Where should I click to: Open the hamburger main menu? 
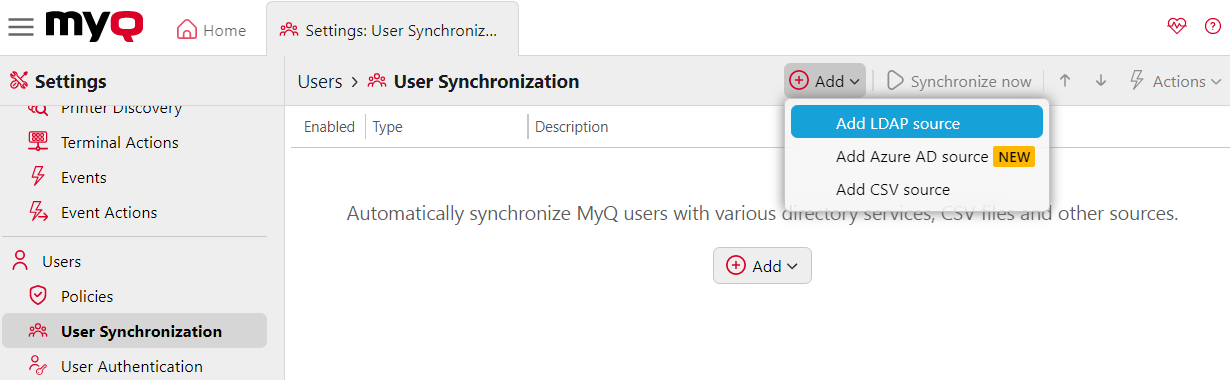pos(21,28)
